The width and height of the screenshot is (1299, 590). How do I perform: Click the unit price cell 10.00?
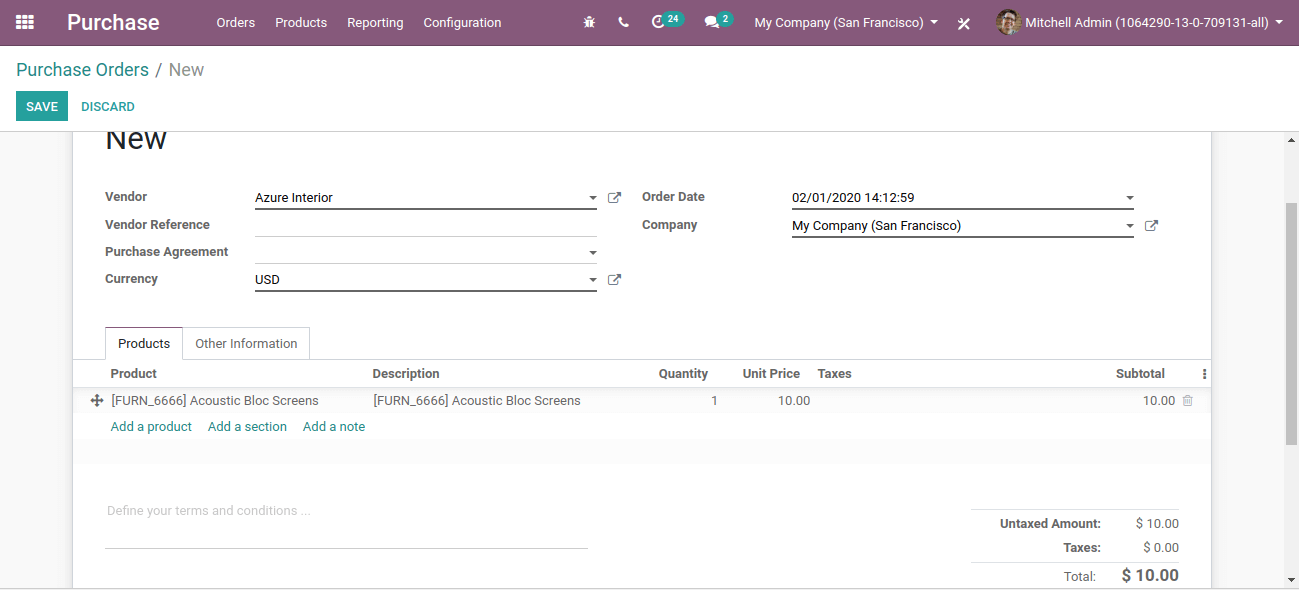point(794,401)
